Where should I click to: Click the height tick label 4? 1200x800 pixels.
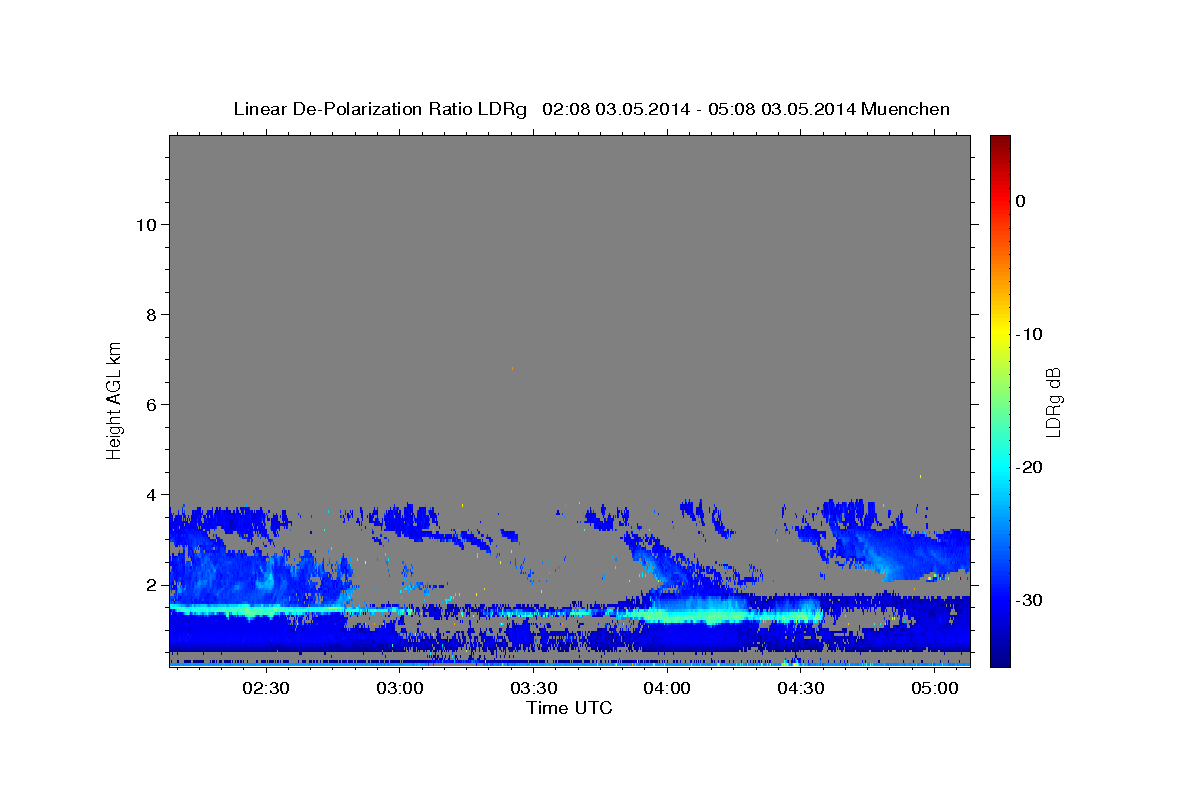[x=152, y=495]
